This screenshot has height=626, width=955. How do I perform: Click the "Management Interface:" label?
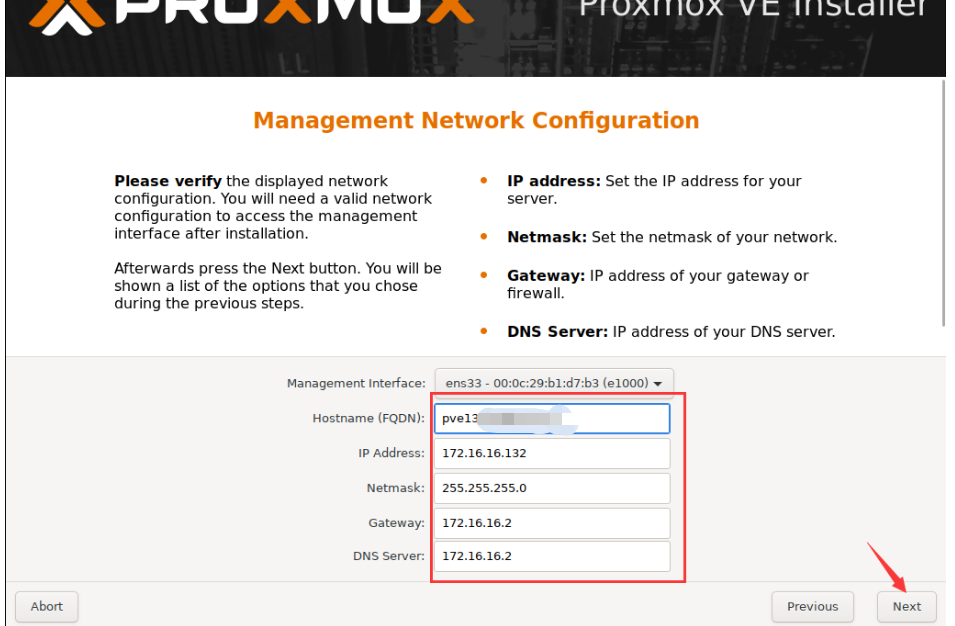pos(356,383)
